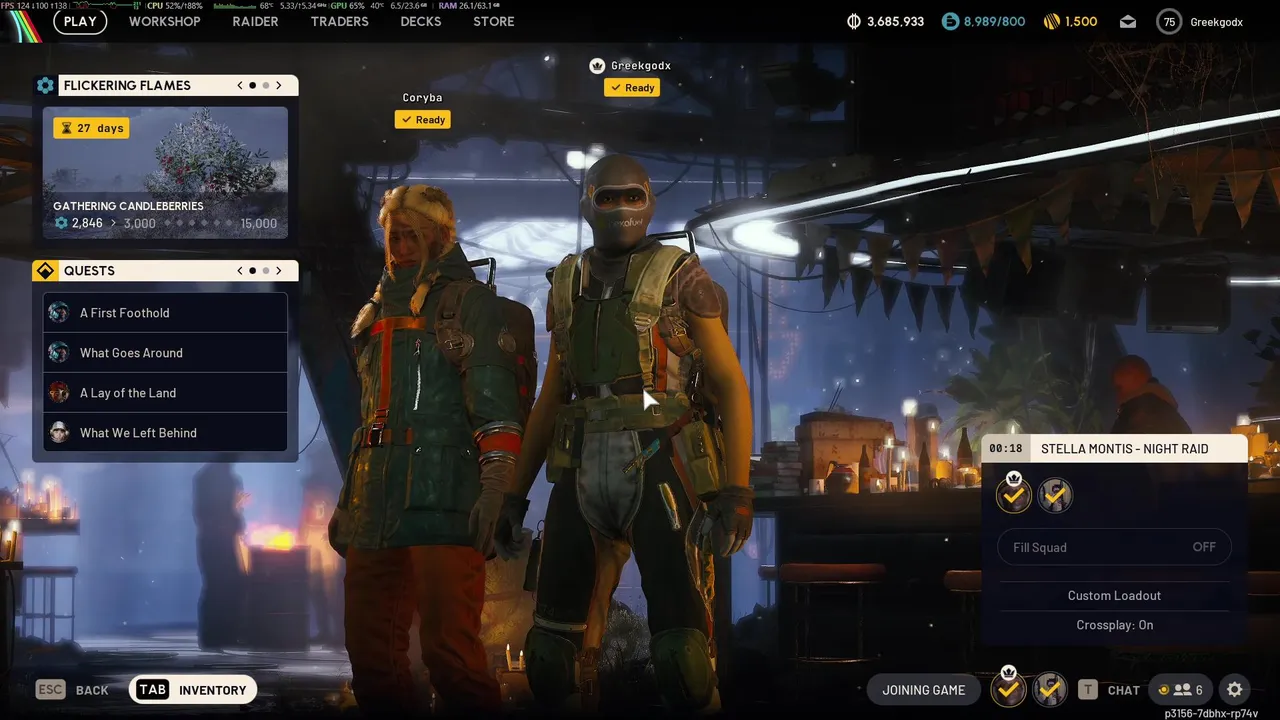Switch to the RAIDER tab
Screen dimensions: 1280x720
(x=255, y=21)
